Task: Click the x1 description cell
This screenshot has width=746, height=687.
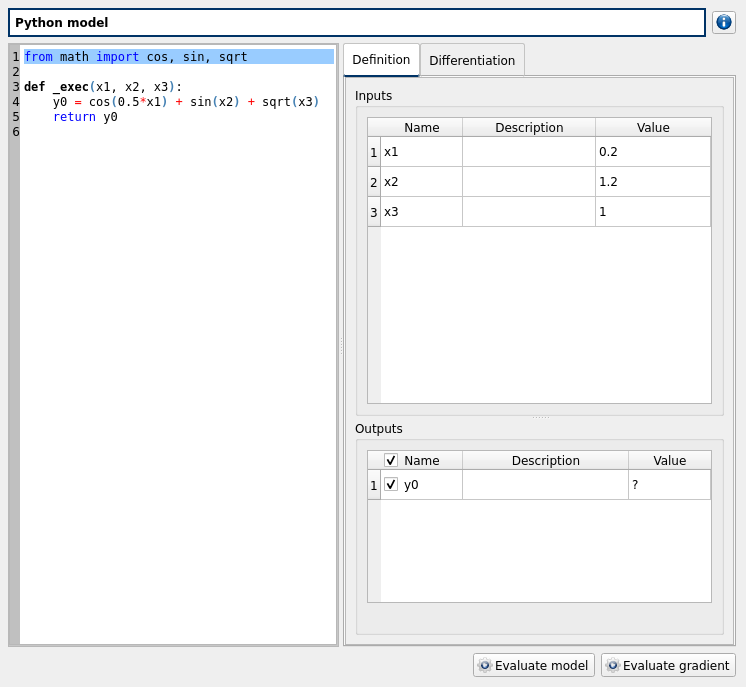Action: pos(528,152)
